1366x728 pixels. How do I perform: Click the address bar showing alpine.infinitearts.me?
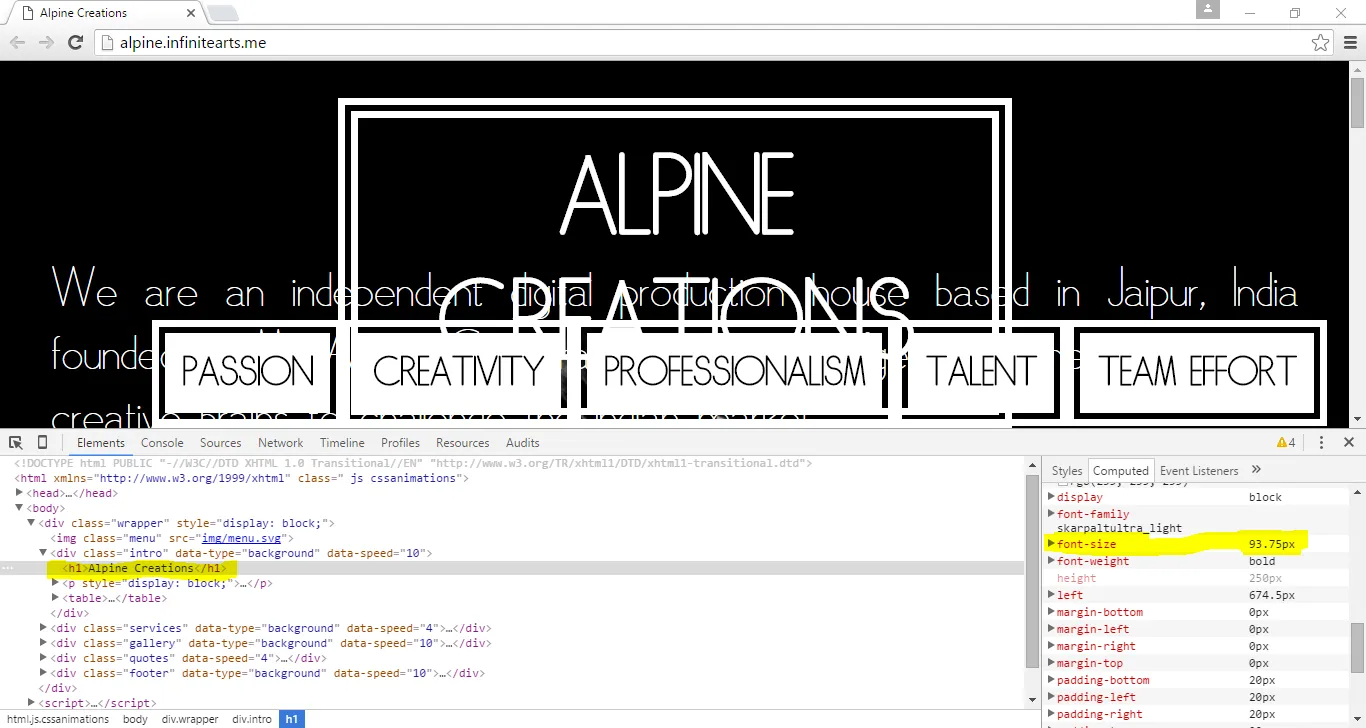click(x=714, y=43)
